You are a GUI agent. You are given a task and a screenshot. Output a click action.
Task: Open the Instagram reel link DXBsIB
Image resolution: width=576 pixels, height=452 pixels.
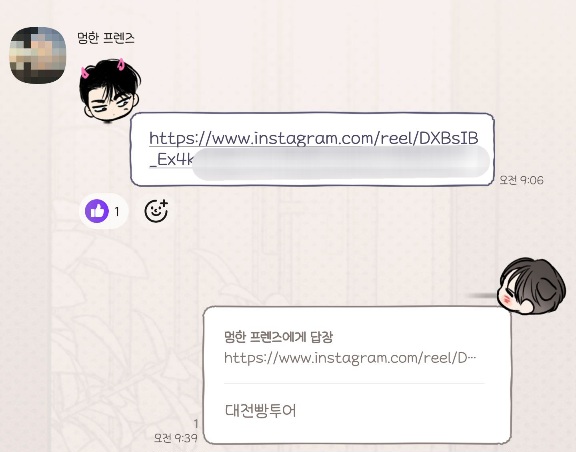[314, 139]
